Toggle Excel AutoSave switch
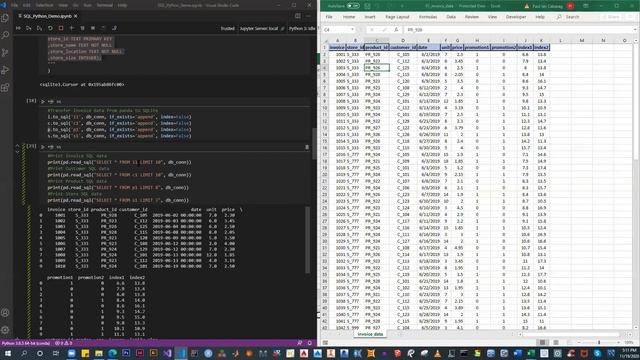Screen dimensions: 640x360 353,6
